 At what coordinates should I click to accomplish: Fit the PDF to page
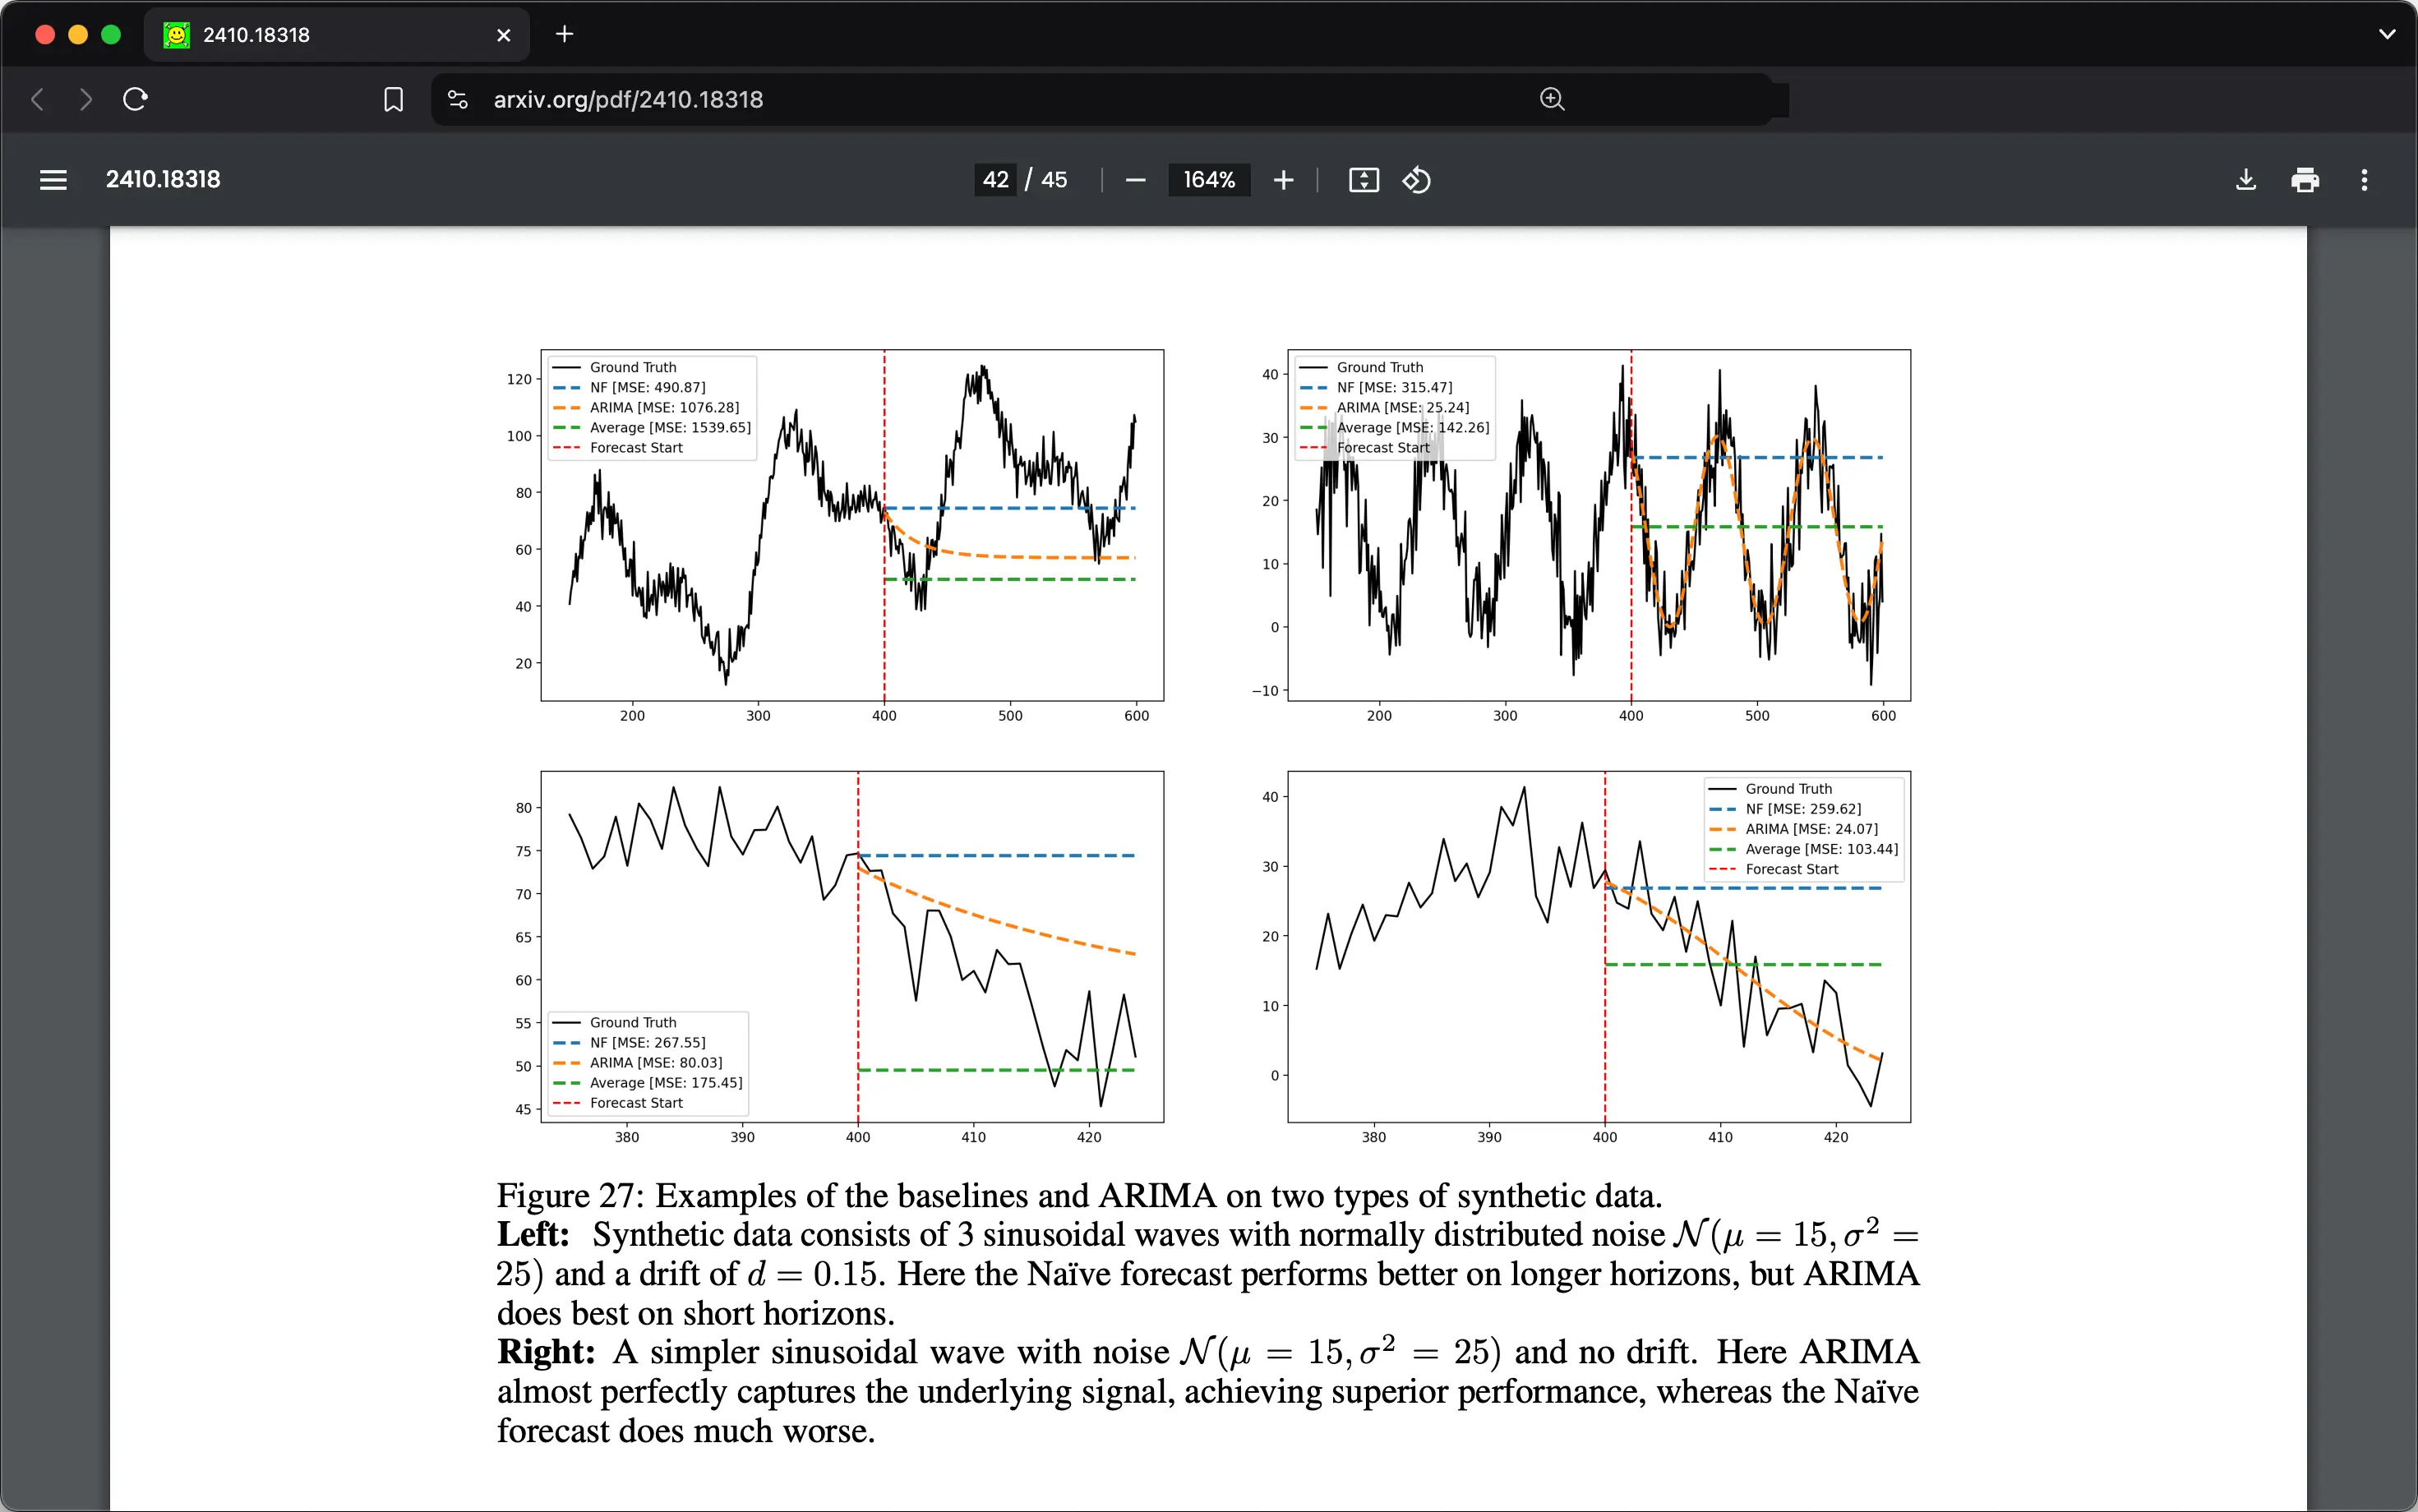[x=1364, y=180]
